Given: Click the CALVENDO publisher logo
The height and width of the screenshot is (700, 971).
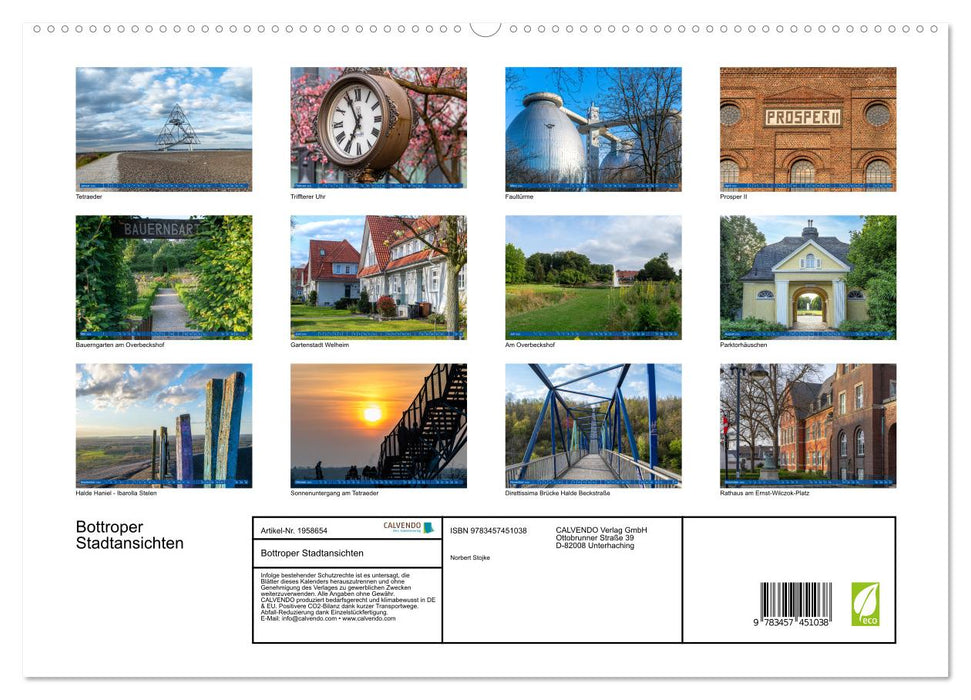Looking at the screenshot, I should click(x=407, y=527).
